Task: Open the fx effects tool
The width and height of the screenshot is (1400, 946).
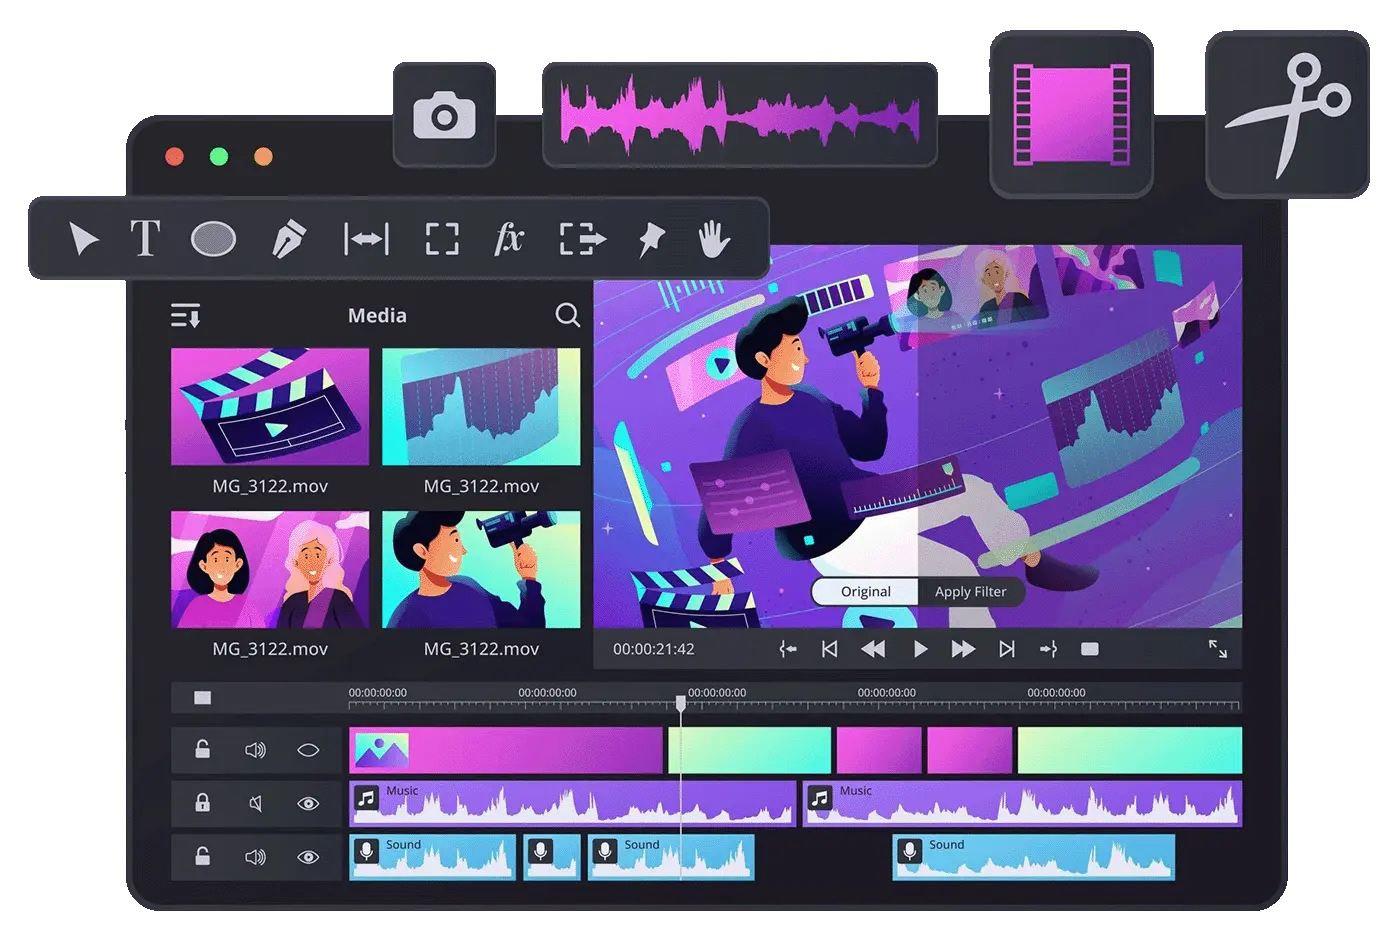Action: [x=509, y=239]
